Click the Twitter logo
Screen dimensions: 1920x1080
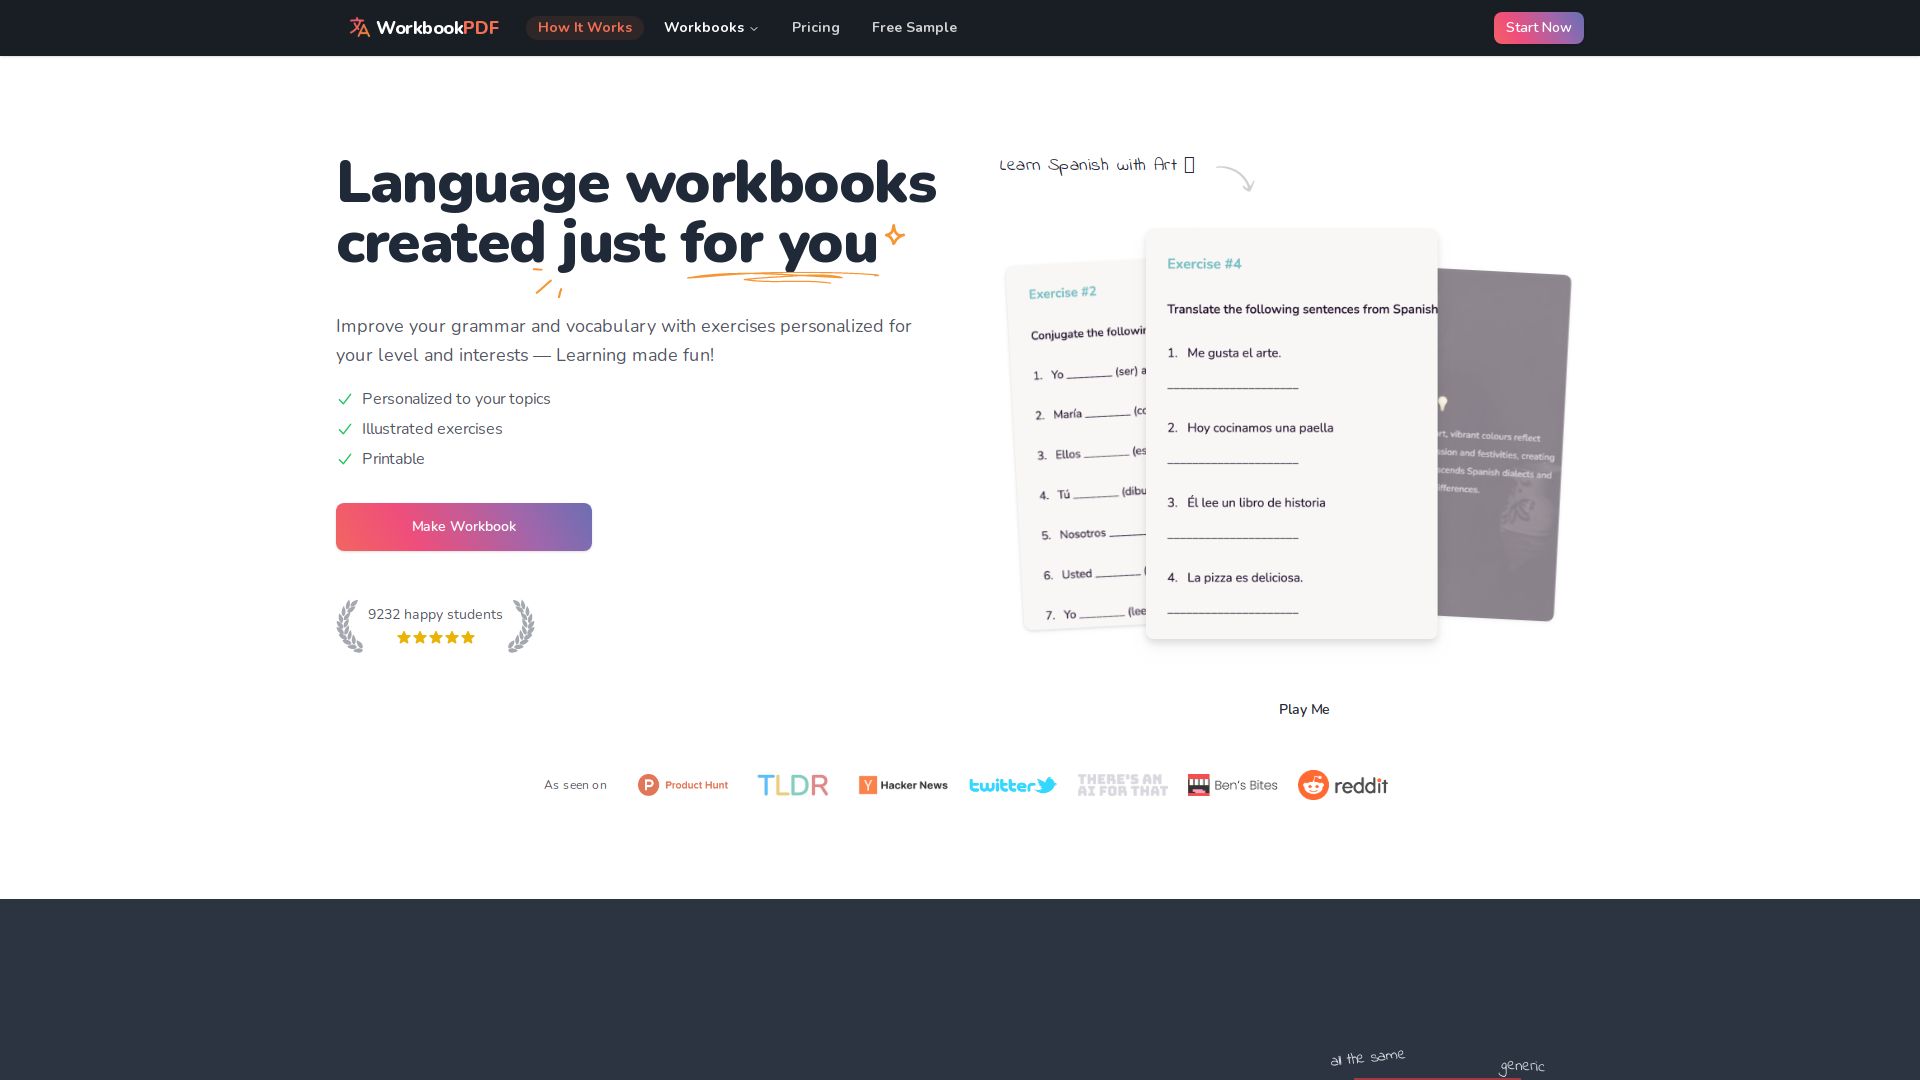pos(1013,785)
